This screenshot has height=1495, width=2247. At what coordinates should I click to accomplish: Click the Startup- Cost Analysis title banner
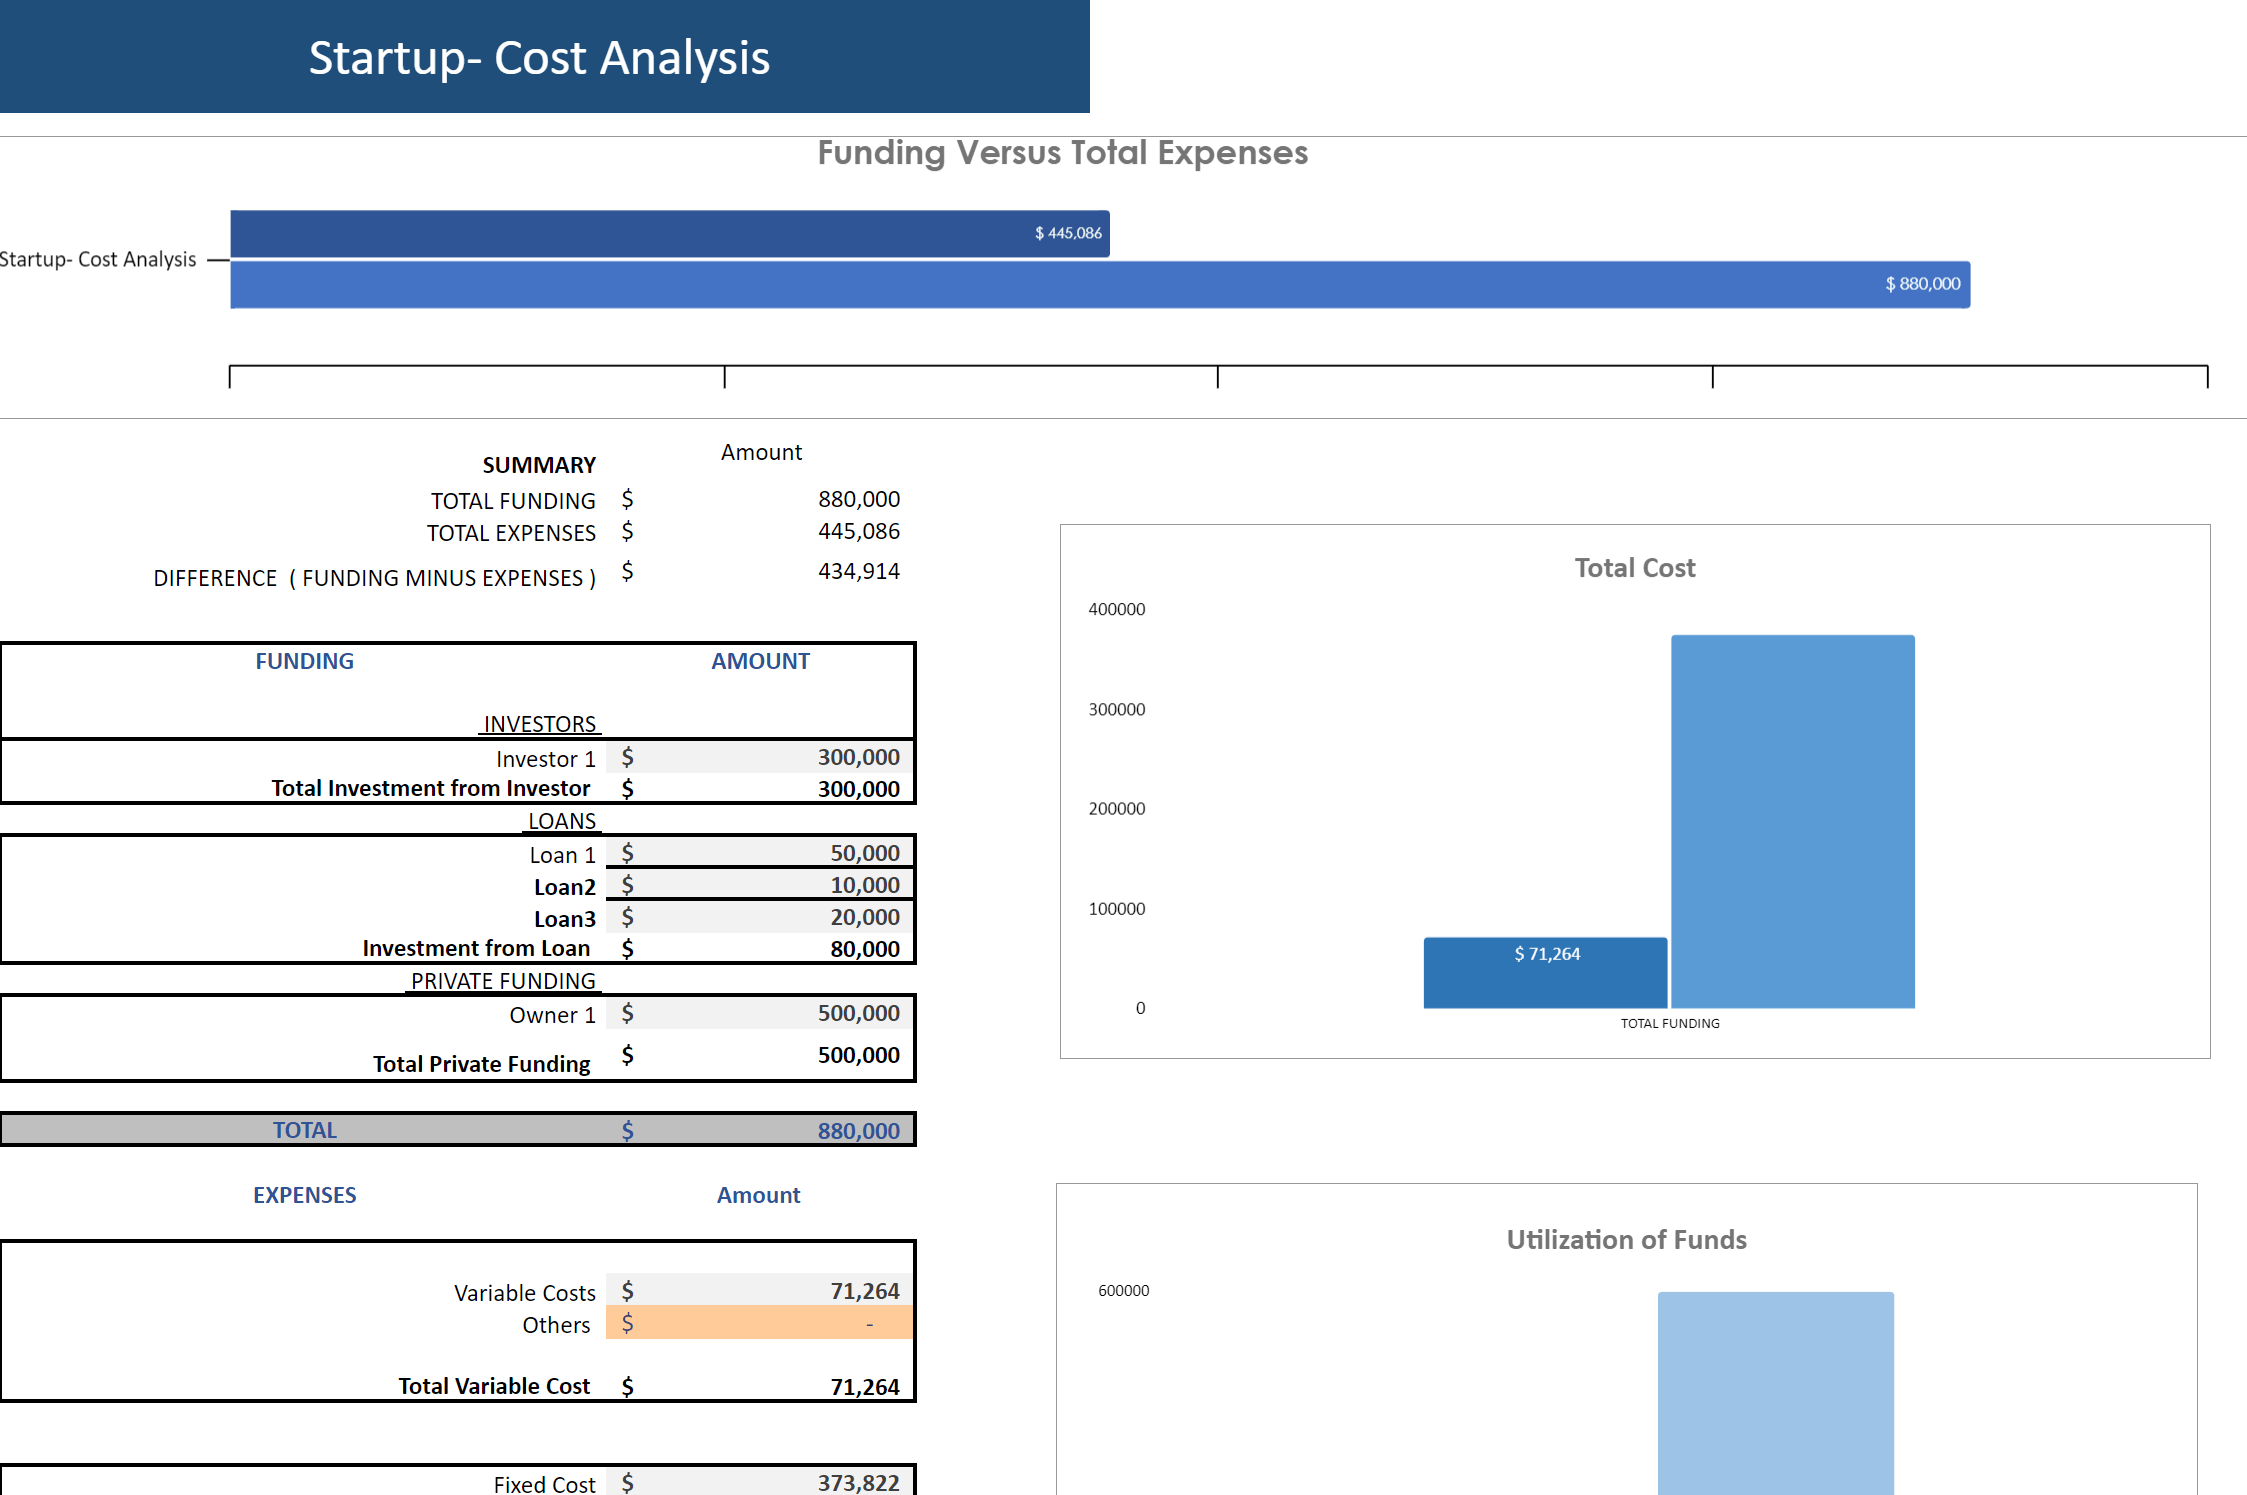coord(540,57)
